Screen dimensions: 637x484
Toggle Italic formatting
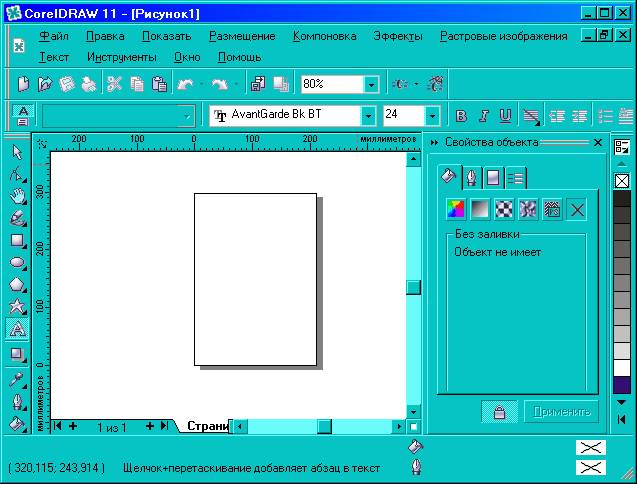(483, 116)
